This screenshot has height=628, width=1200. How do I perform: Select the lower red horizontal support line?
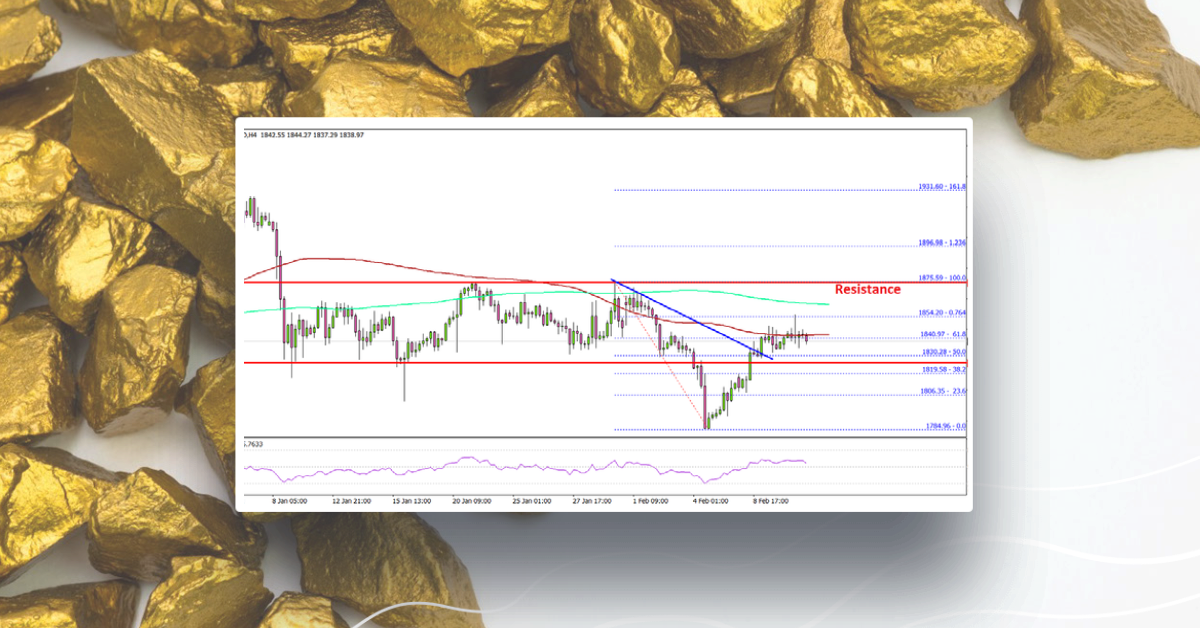(400, 361)
